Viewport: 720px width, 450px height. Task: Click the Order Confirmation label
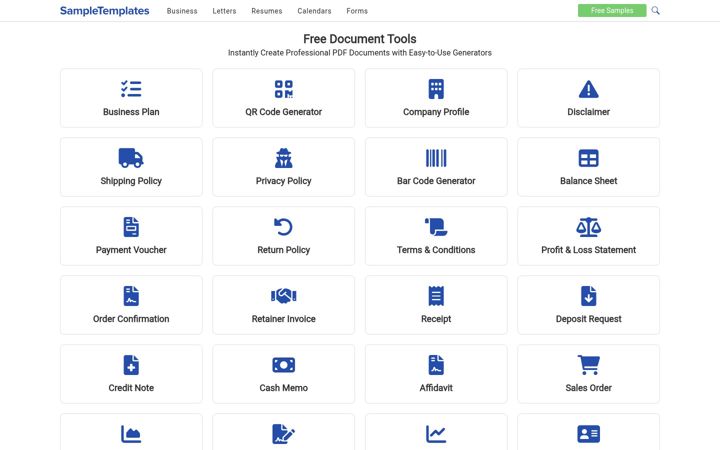[x=131, y=319]
